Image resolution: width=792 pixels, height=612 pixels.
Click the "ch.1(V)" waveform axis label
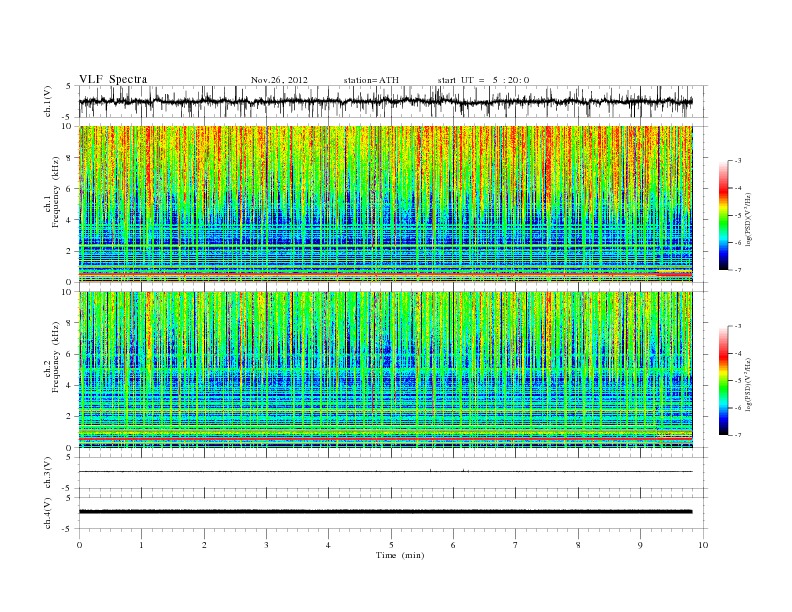tap(48, 101)
